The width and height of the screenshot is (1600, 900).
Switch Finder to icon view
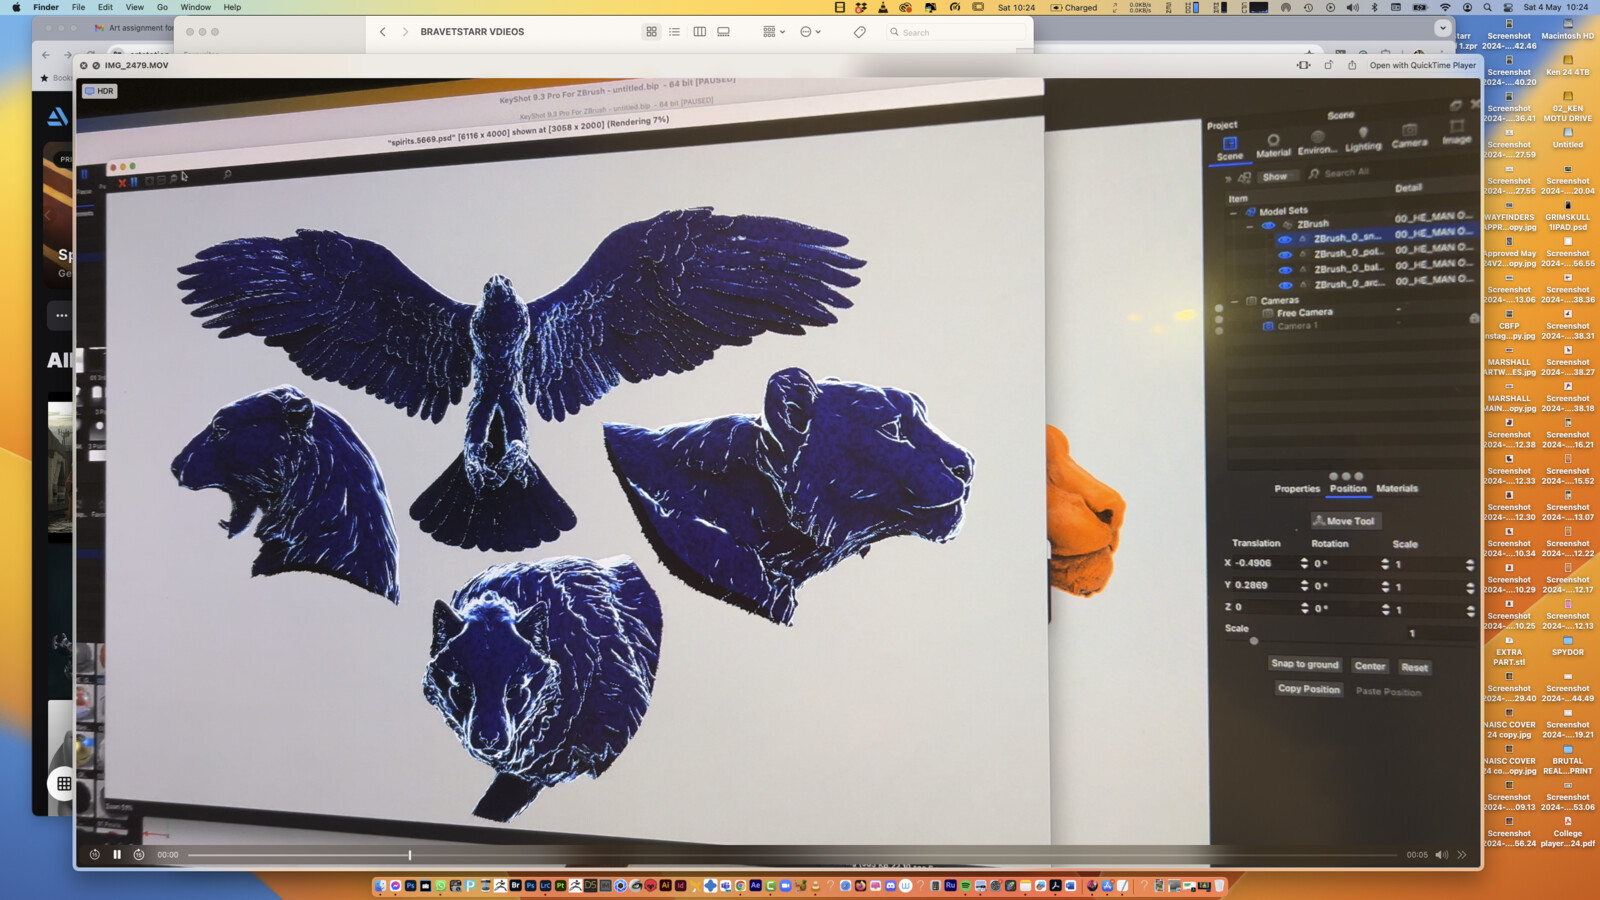[x=651, y=32]
